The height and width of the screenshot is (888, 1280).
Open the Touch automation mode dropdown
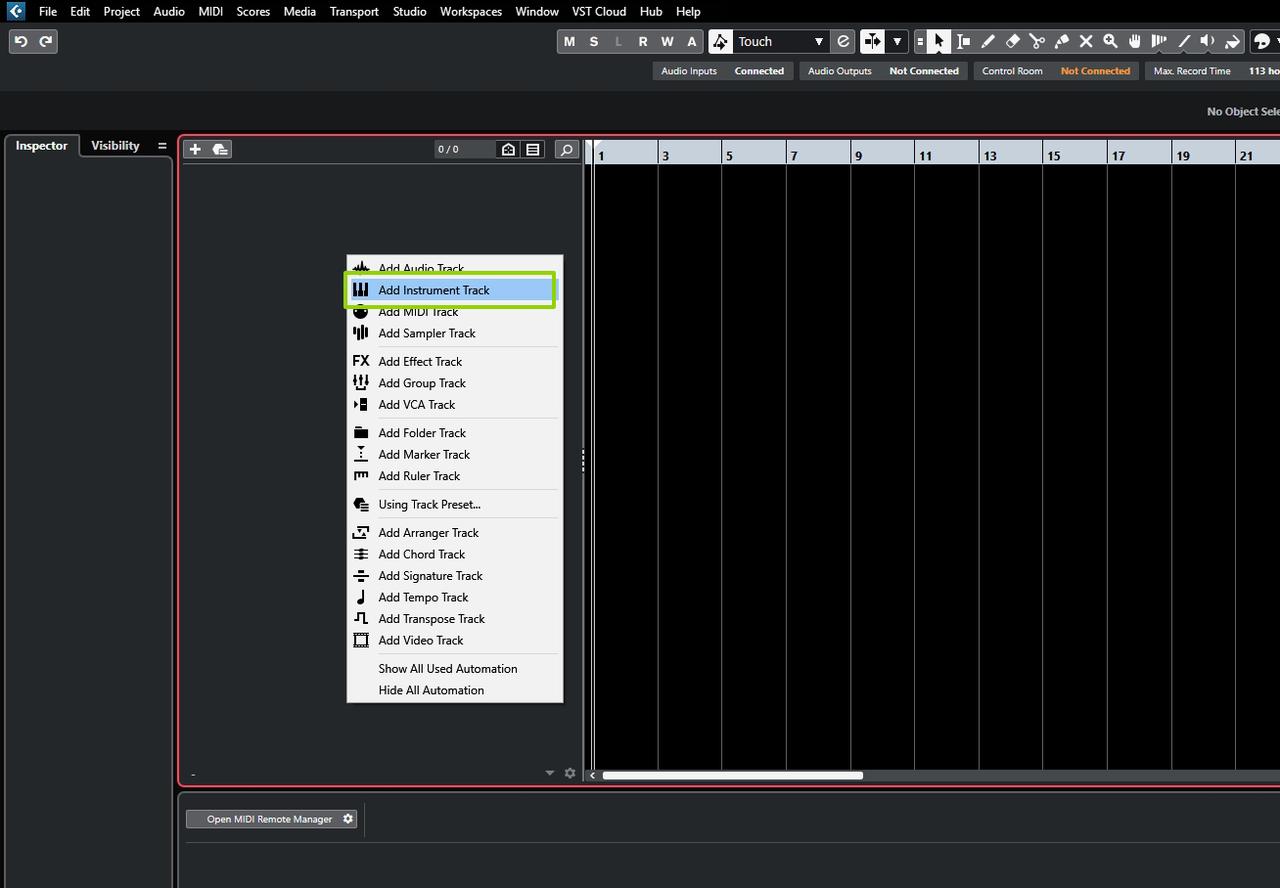[781, 41]
